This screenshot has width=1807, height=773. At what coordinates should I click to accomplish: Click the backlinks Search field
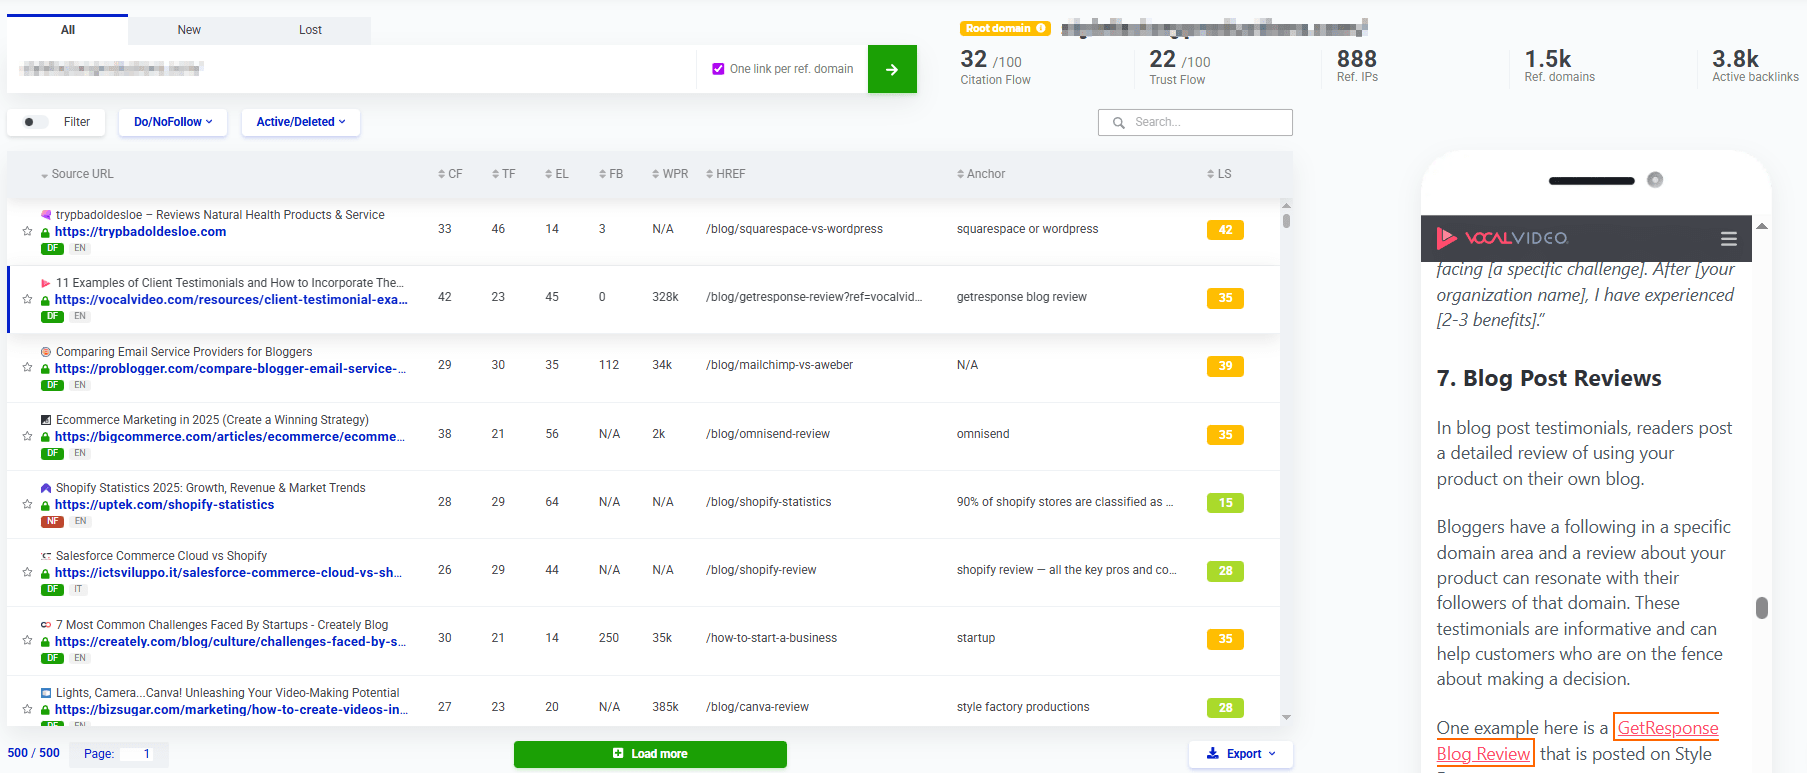pyautogui.click(x=1195, y=122)
